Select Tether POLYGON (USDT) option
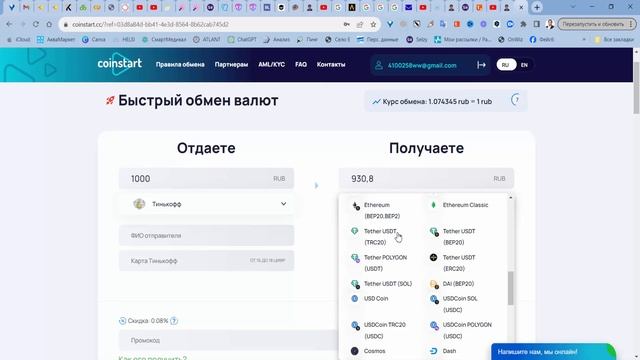The height and width of the screenshot is (360, 640). pos(379,263)
